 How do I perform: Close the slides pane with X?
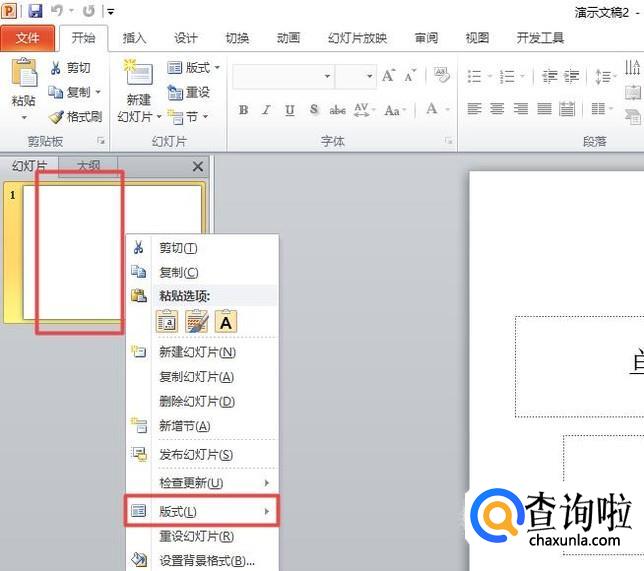198,166
